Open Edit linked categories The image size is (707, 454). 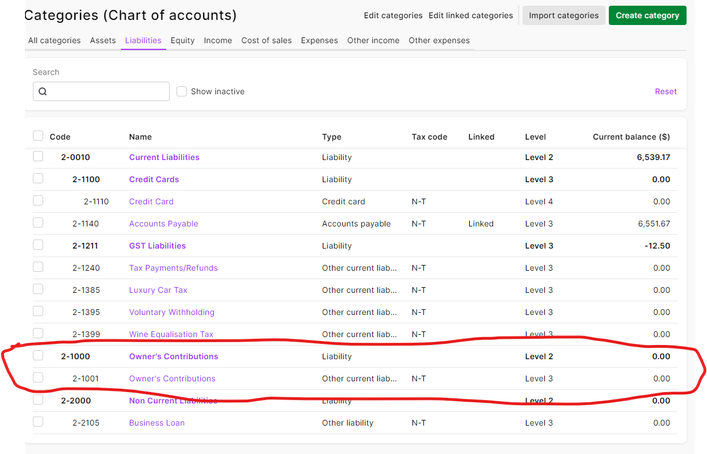(470, 16)
